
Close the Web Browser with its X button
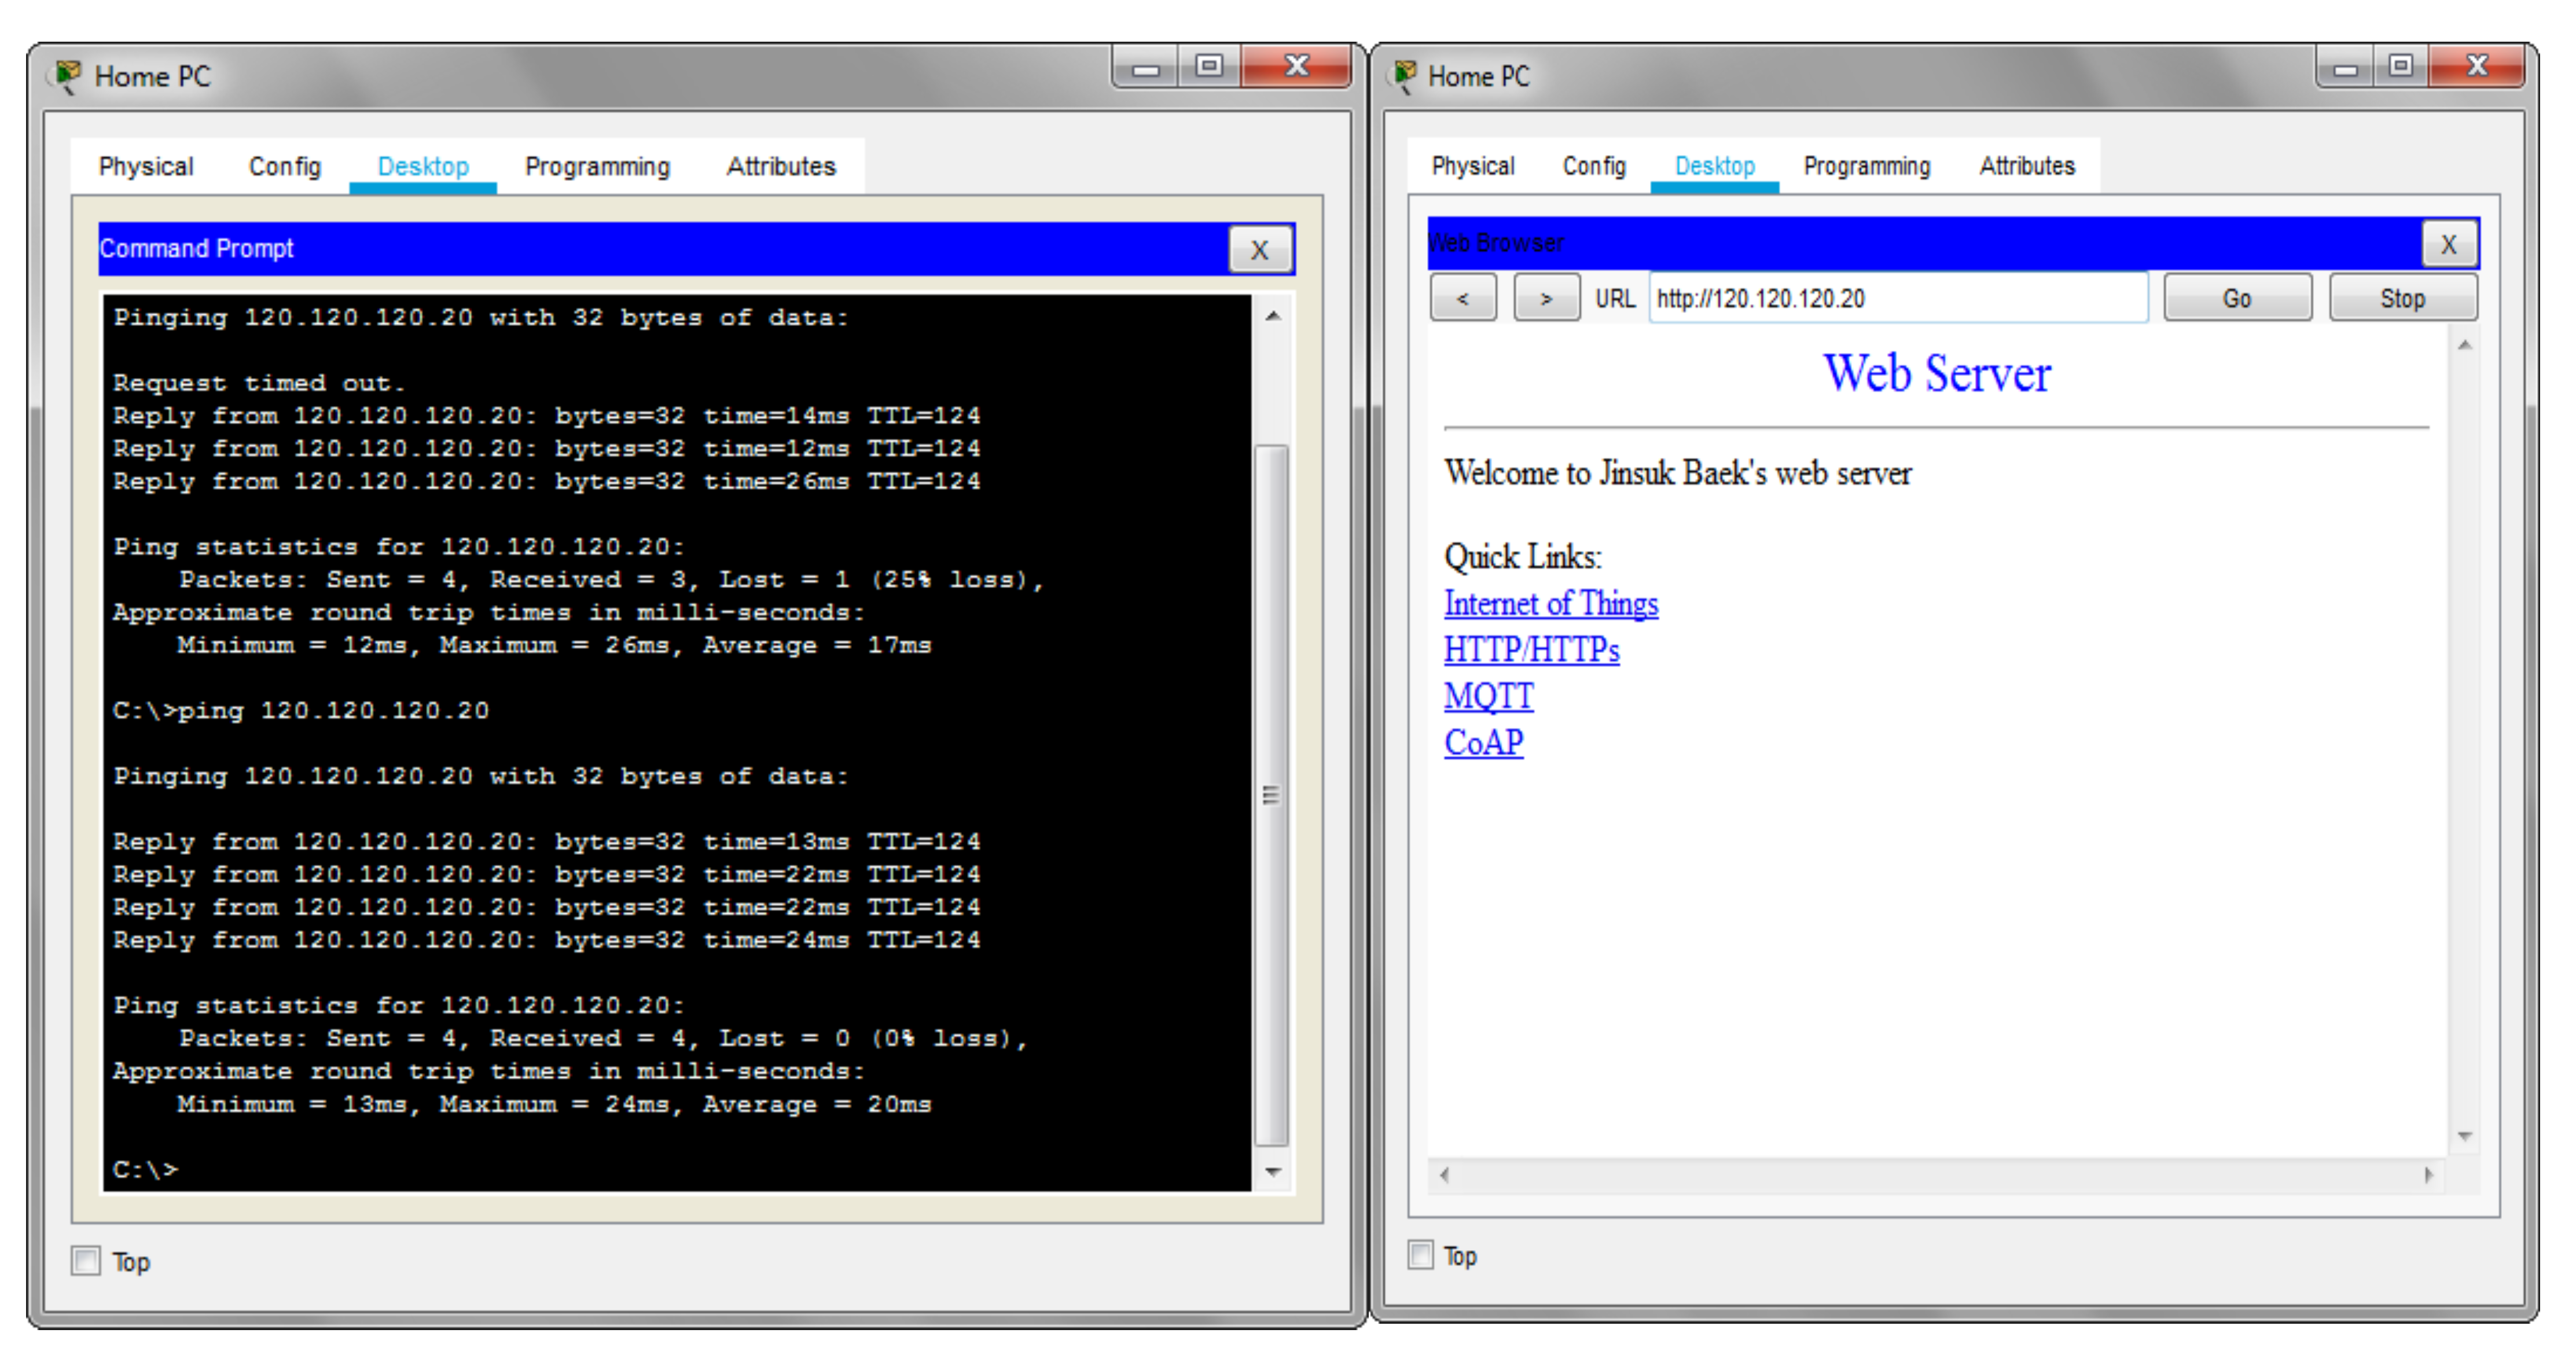(2449, 243)
